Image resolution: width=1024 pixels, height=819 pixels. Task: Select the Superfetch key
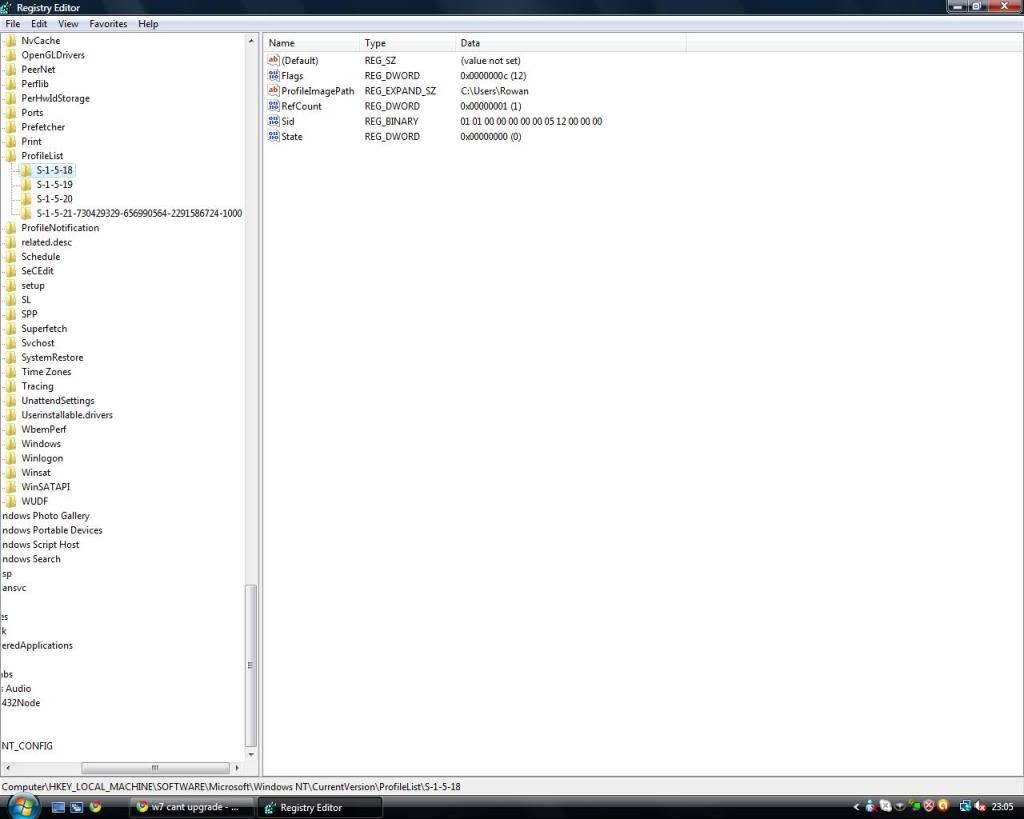(44, 329)
